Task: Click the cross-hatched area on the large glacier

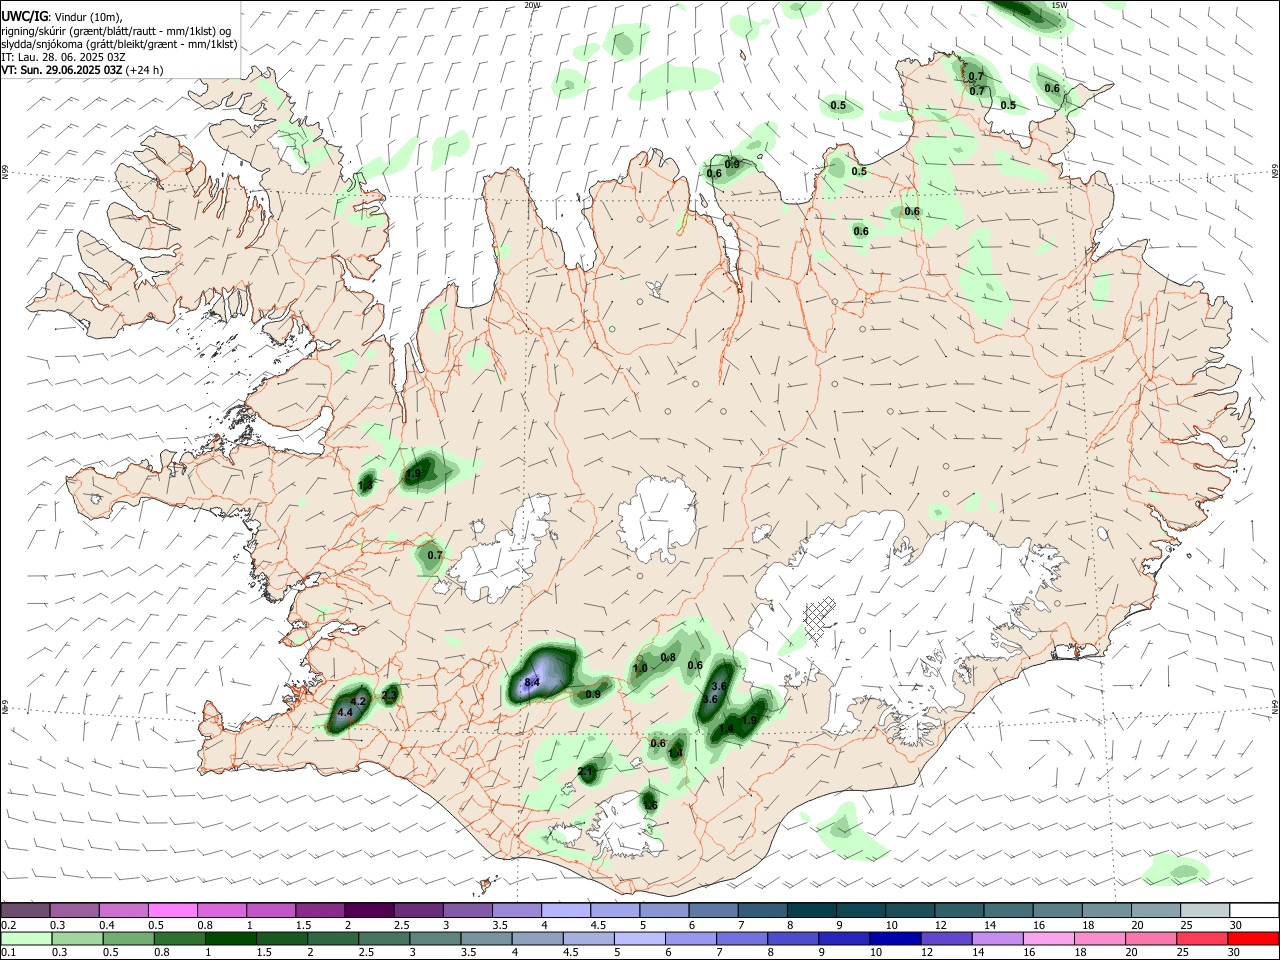Action: (820, 618)
